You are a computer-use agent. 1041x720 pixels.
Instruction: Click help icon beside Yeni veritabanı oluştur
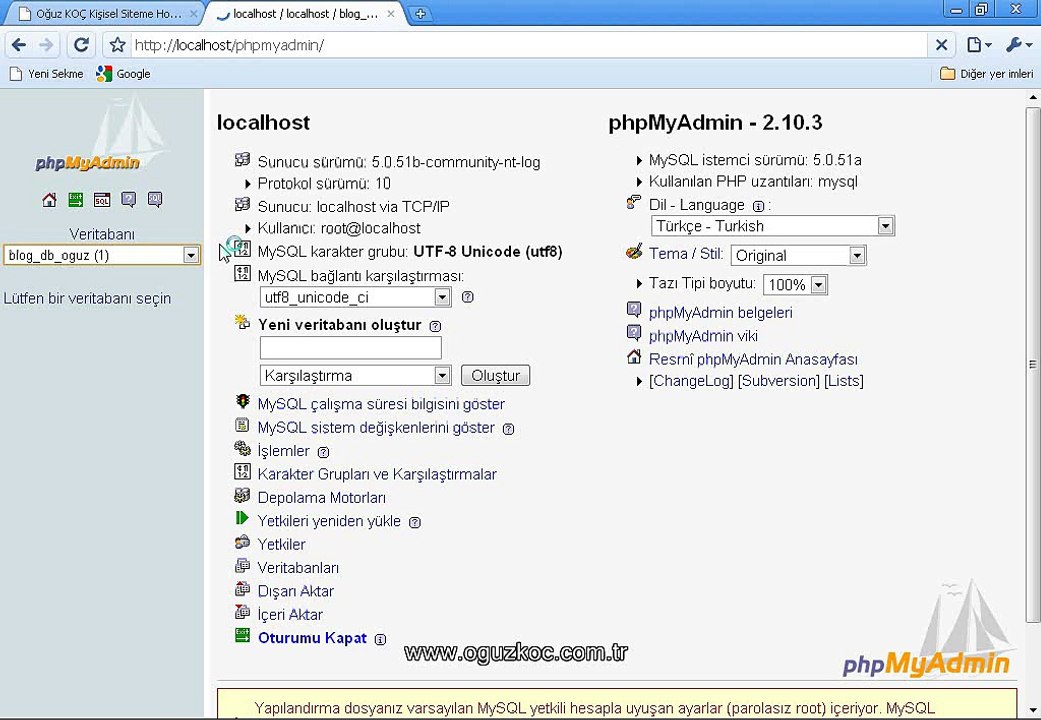(x=436, y=326)
